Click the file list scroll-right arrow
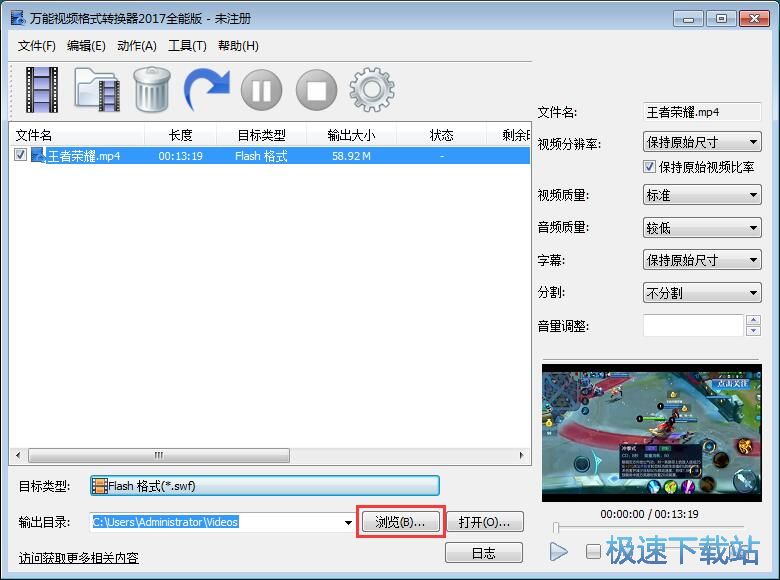The image size is (780, 580). pos(521,455)
